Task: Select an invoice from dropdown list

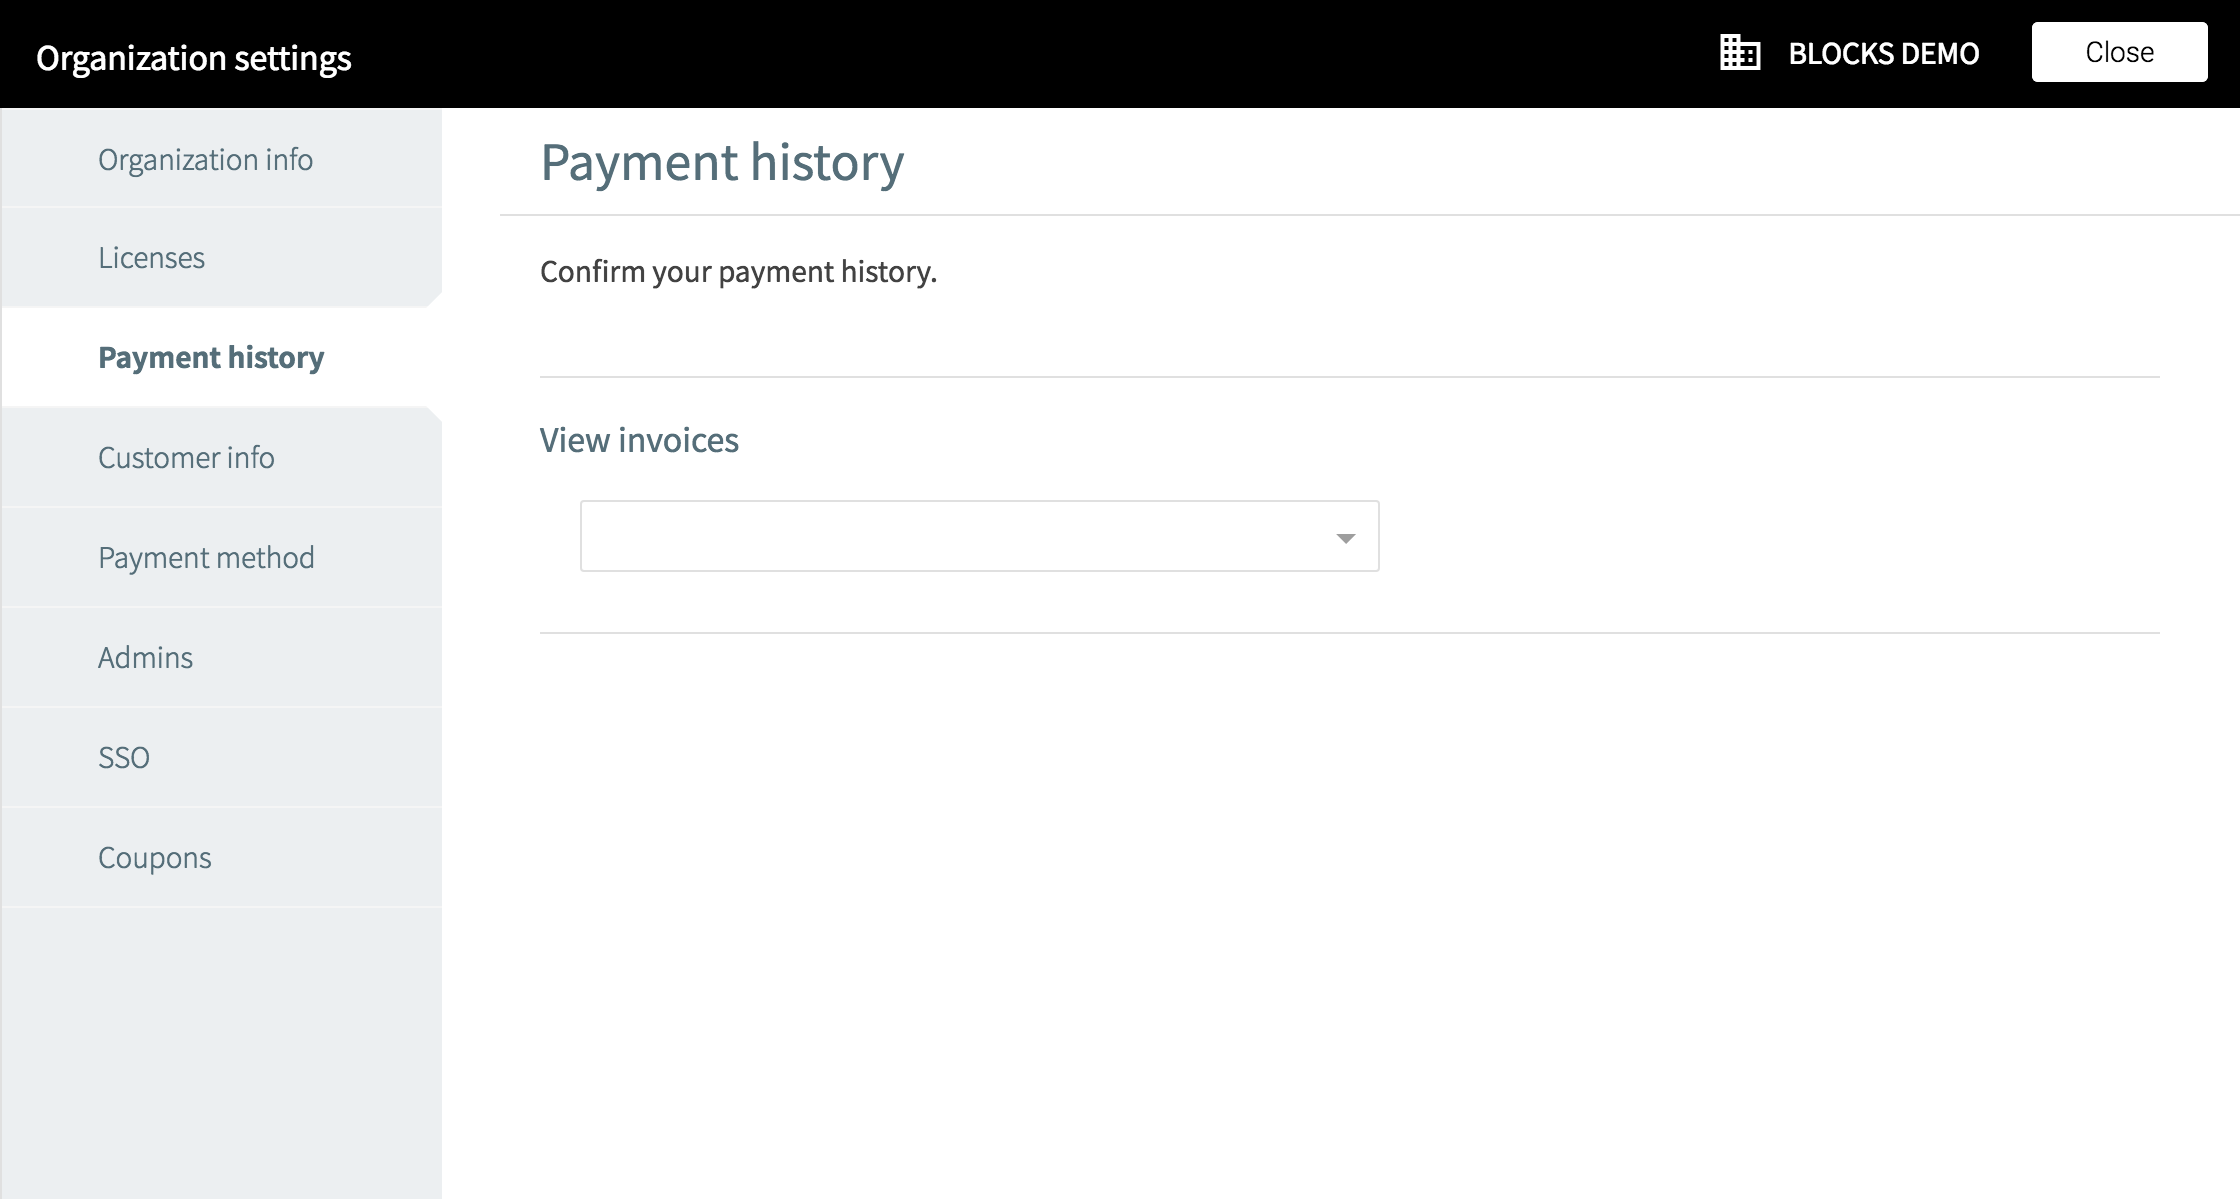Action: tap(978, 535)
